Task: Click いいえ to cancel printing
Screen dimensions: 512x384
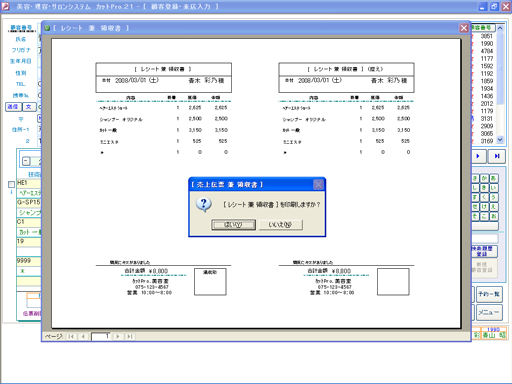Action: pos(281,225)
